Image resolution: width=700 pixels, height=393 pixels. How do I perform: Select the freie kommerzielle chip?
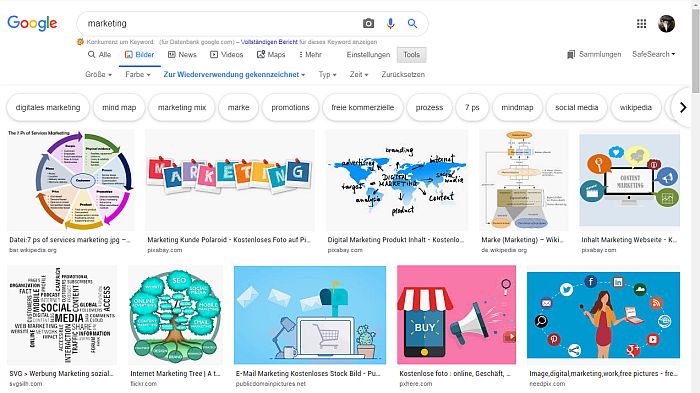click(x=362, y=108)
